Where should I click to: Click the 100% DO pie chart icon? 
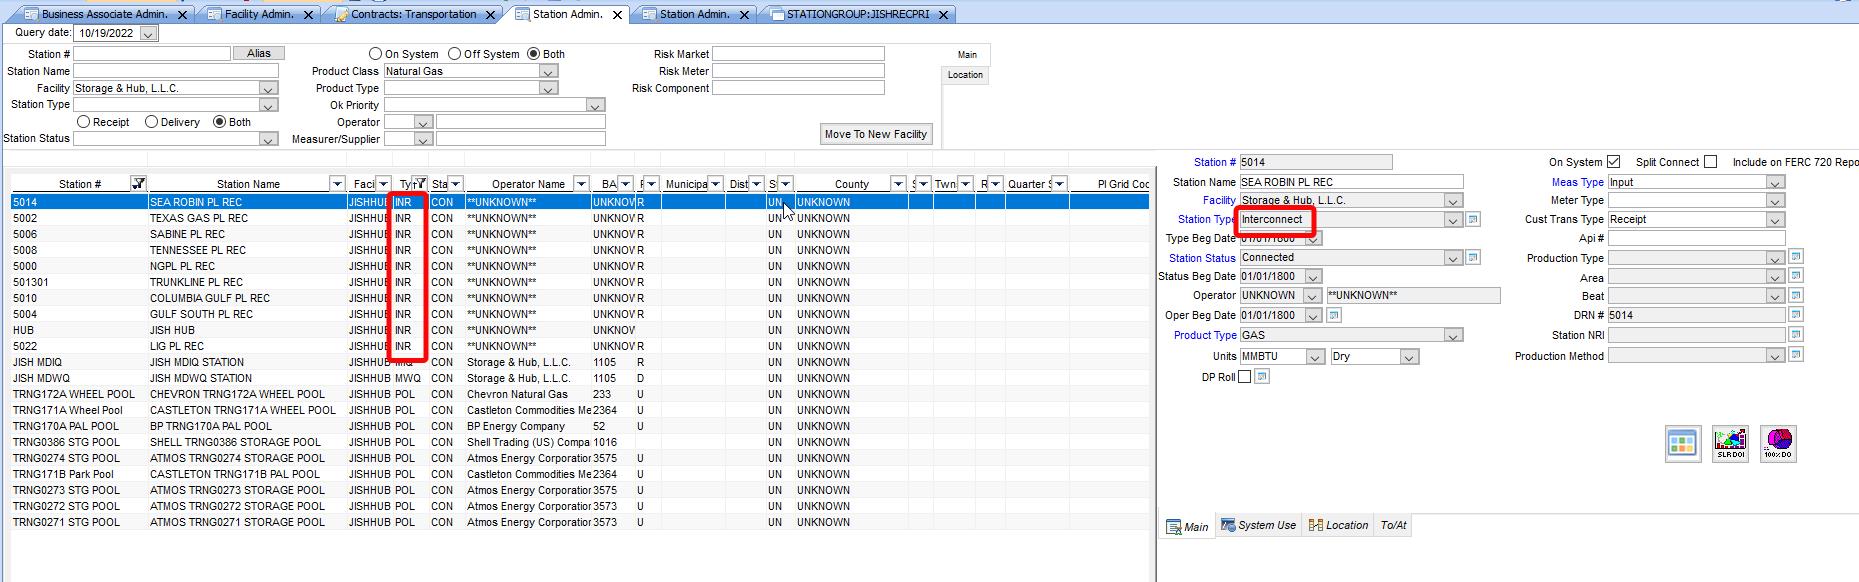(1777, 443)
